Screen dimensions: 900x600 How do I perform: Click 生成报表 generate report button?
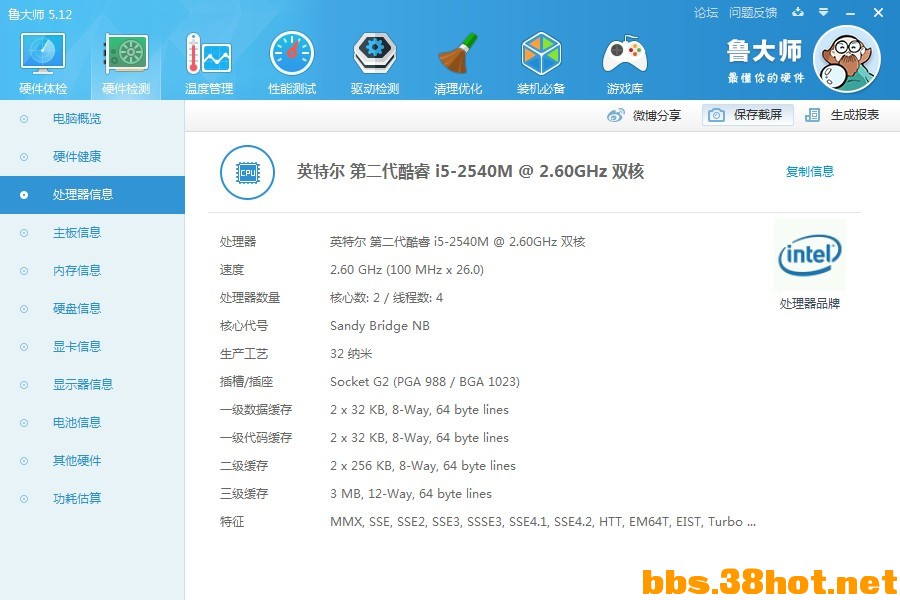click(842, 115)
